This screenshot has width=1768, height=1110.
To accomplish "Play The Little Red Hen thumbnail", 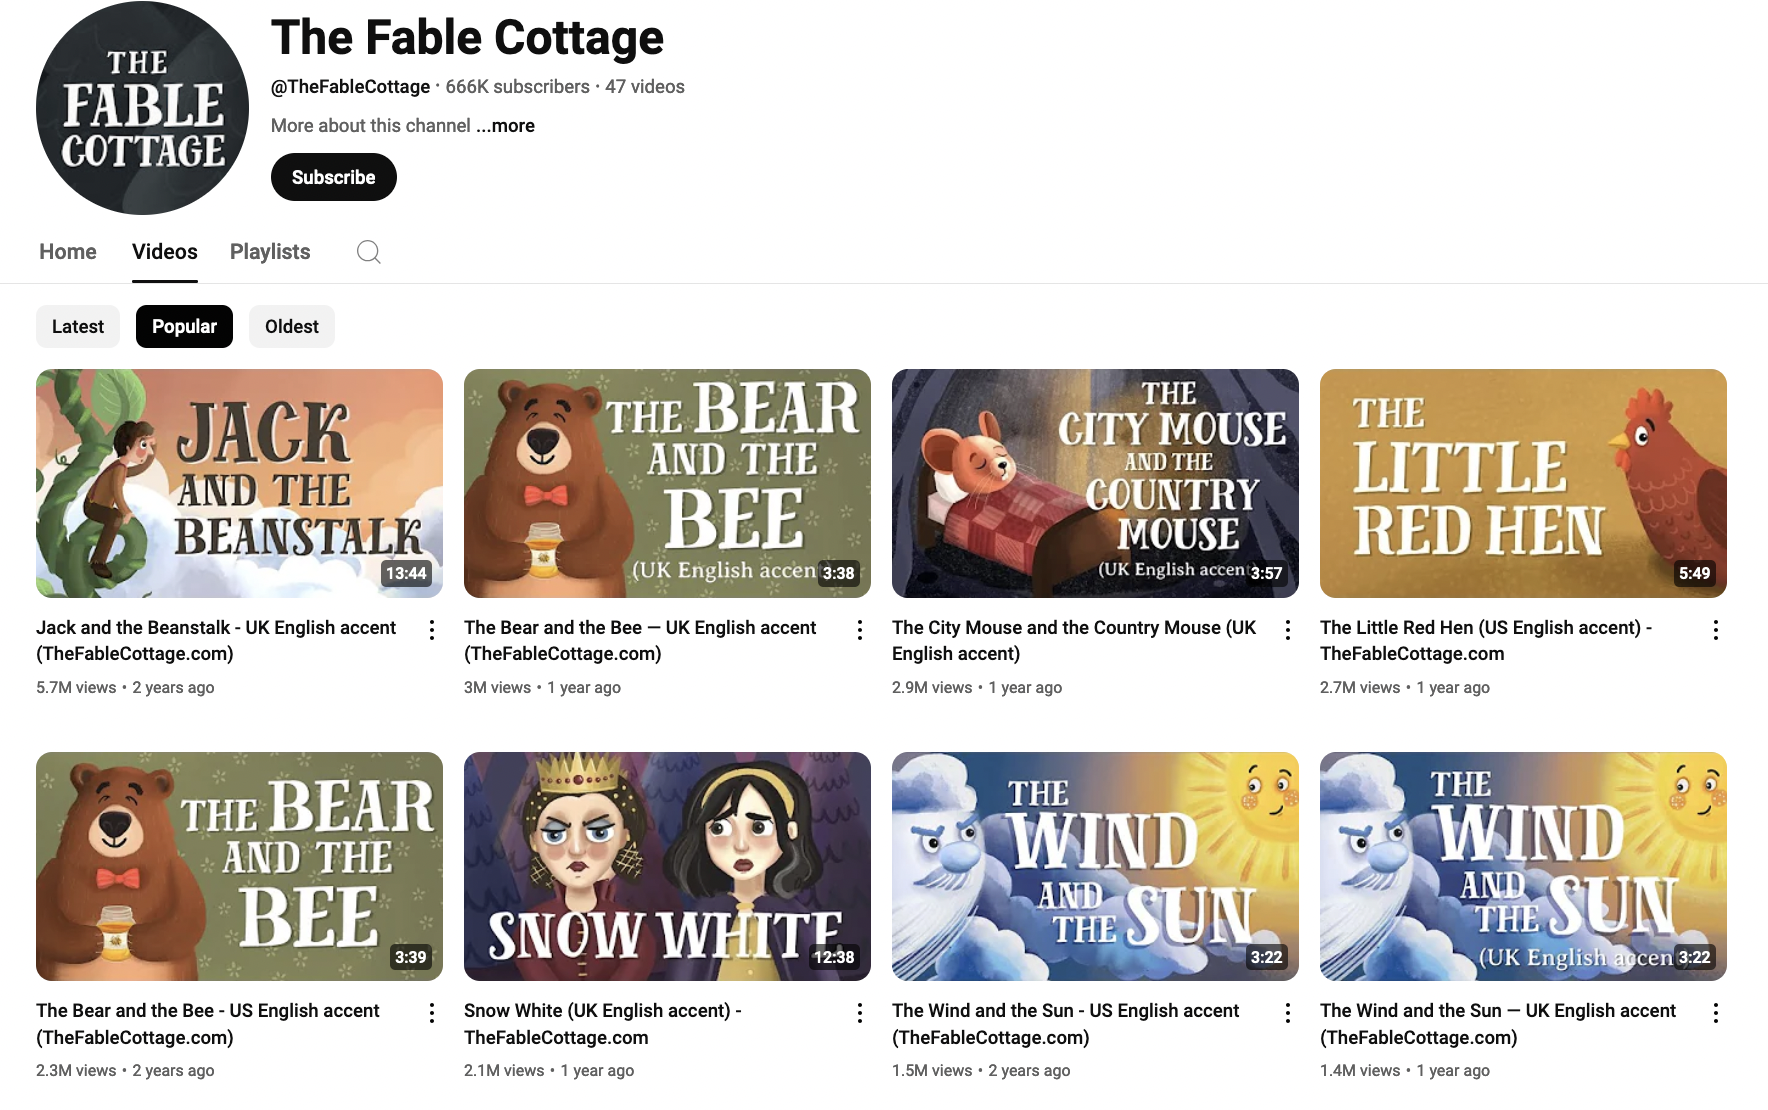I will (x=1523, y=483).
